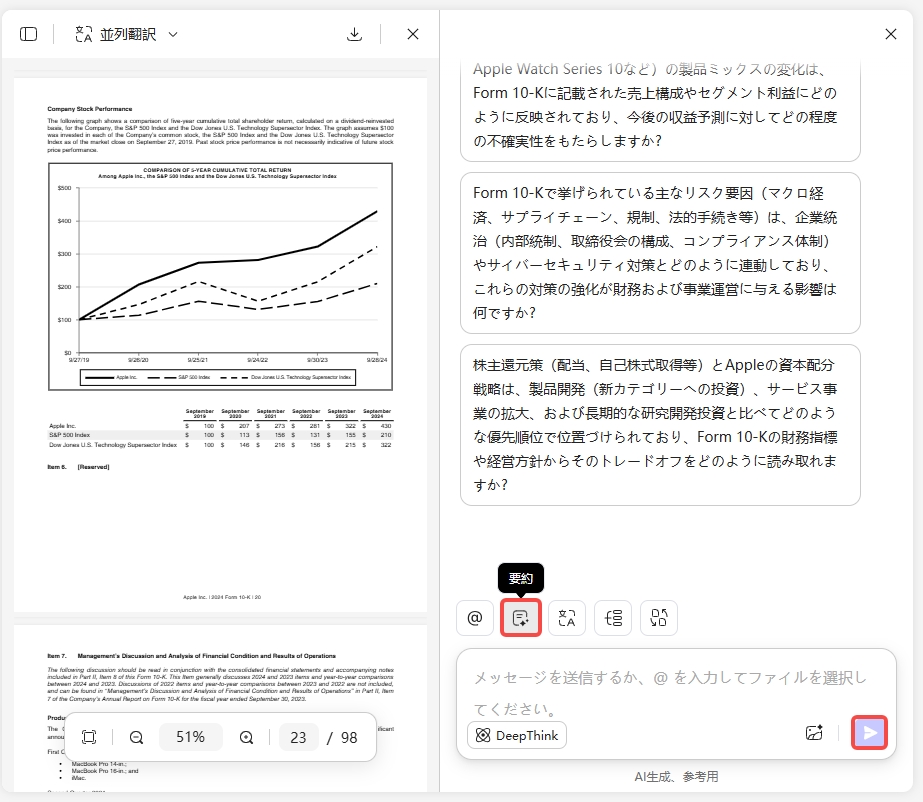923x802 pixels.
Task: Click the @ file mention icon
Action: (474, 617)
